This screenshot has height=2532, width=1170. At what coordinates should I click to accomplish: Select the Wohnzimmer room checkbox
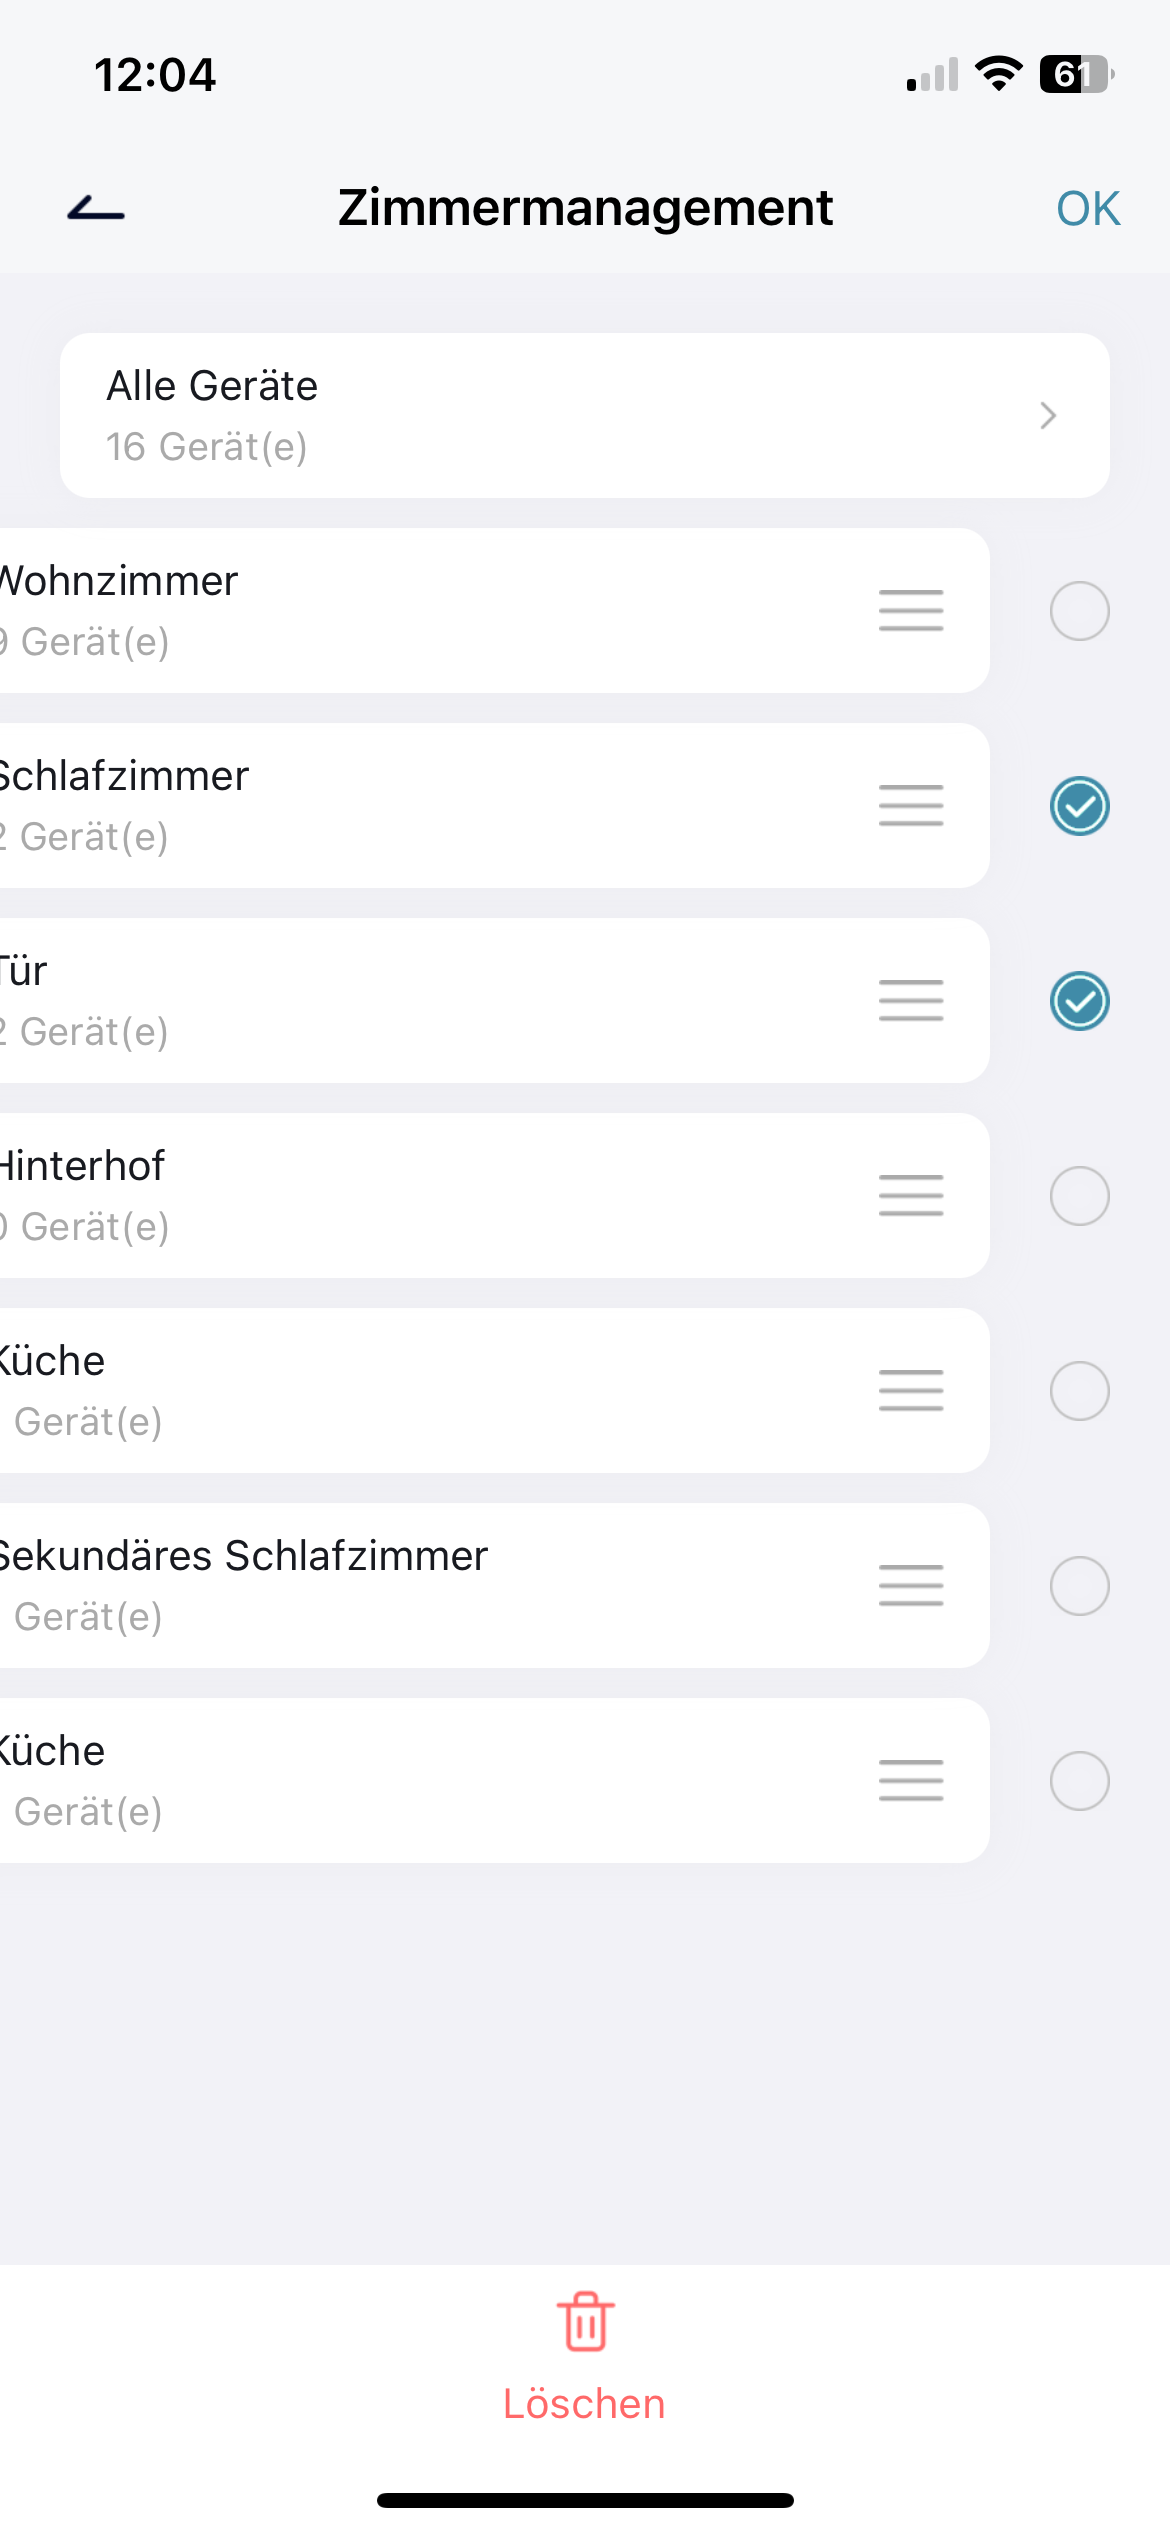tap(1079, 610)
